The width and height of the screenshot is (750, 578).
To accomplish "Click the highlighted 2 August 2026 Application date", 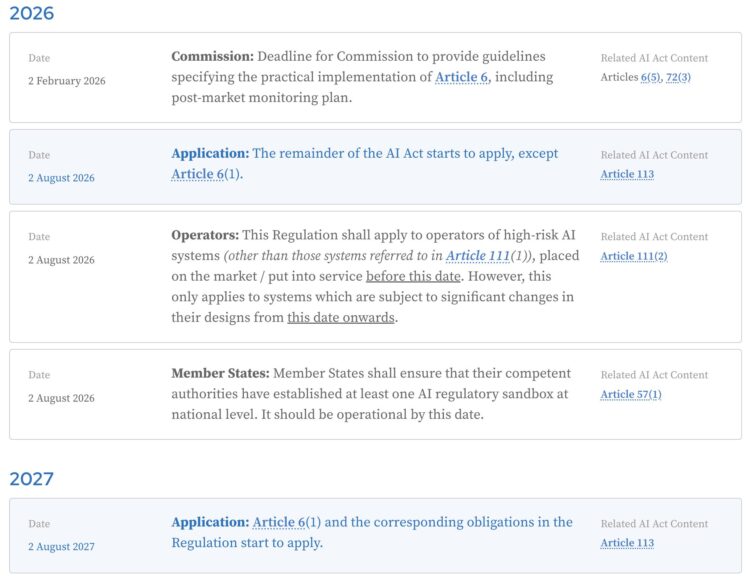I will point(61,178).
